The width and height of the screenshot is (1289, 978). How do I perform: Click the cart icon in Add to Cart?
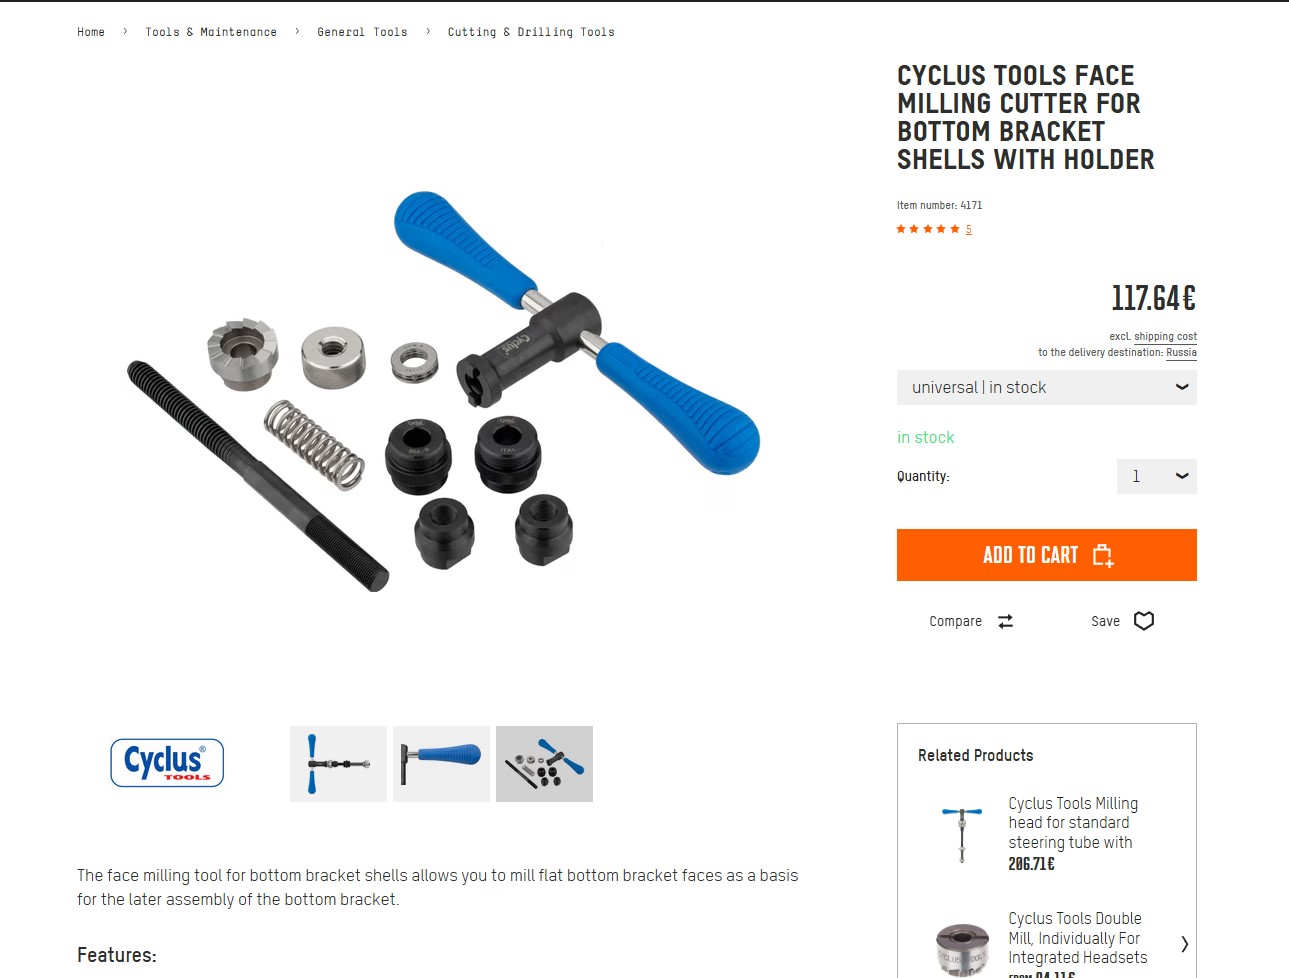pos(1102,555)
